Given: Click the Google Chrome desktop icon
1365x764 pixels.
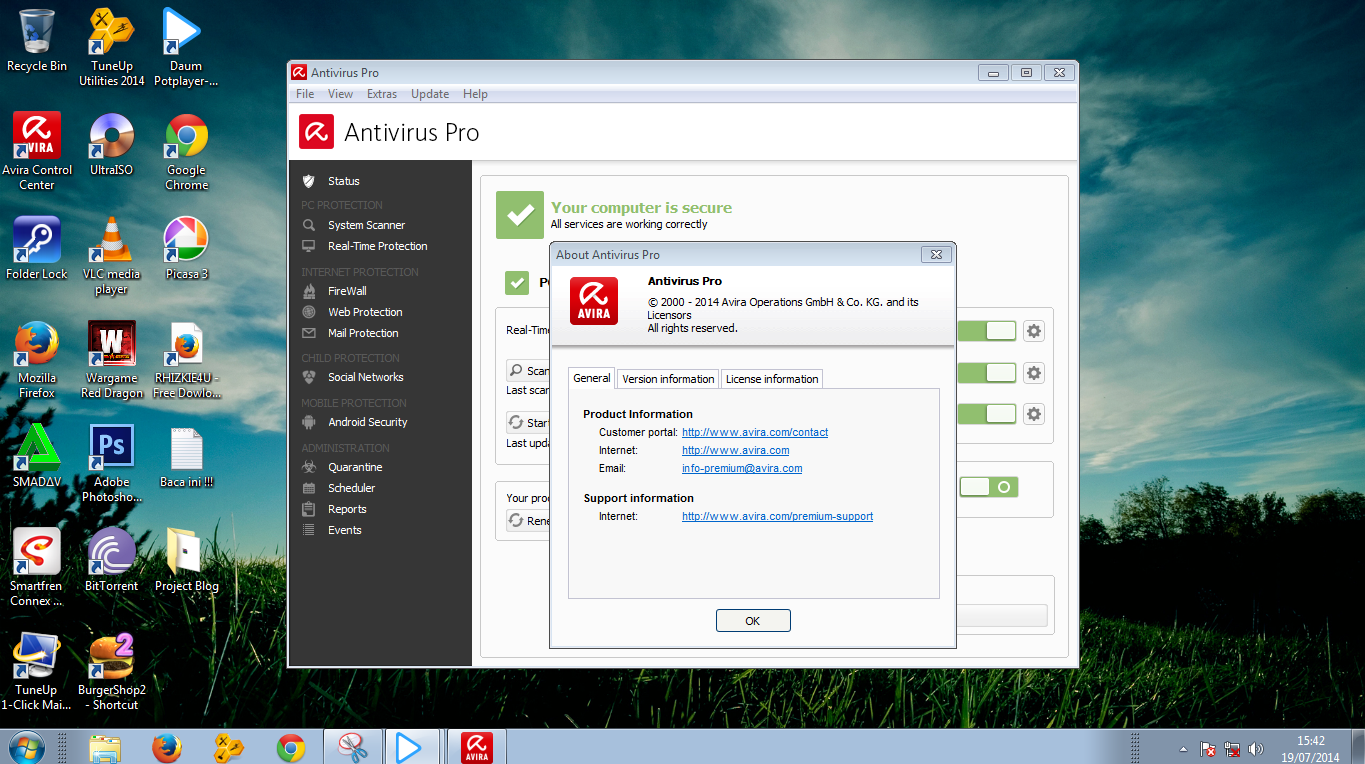Looking at the screenshot, I should pyautogui.click(x=187, y=150).
